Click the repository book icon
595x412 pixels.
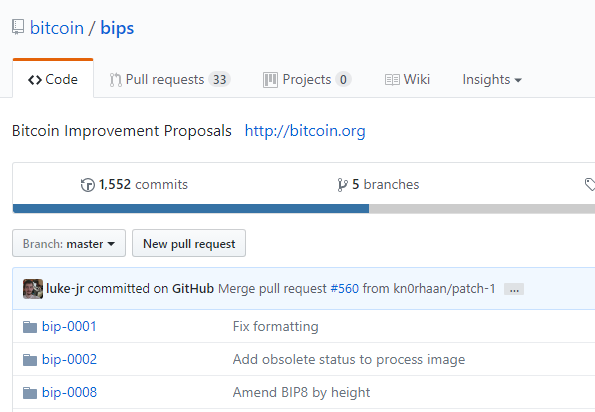pos(18,28)
